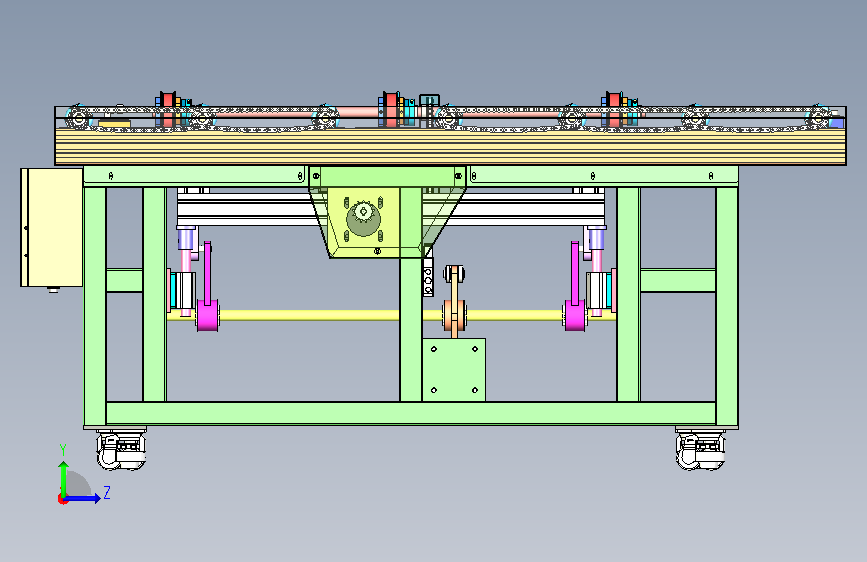Select the orange center lever link
Image resolution: width=867 pixels, height=562 pixels.
click(455, 301)
